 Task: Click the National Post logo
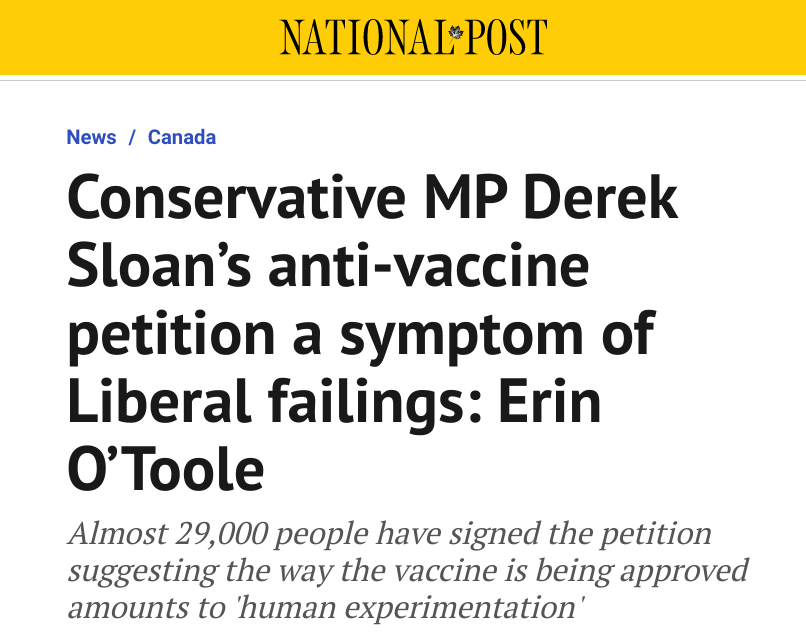pyautogui.click(x=413, y=37)
